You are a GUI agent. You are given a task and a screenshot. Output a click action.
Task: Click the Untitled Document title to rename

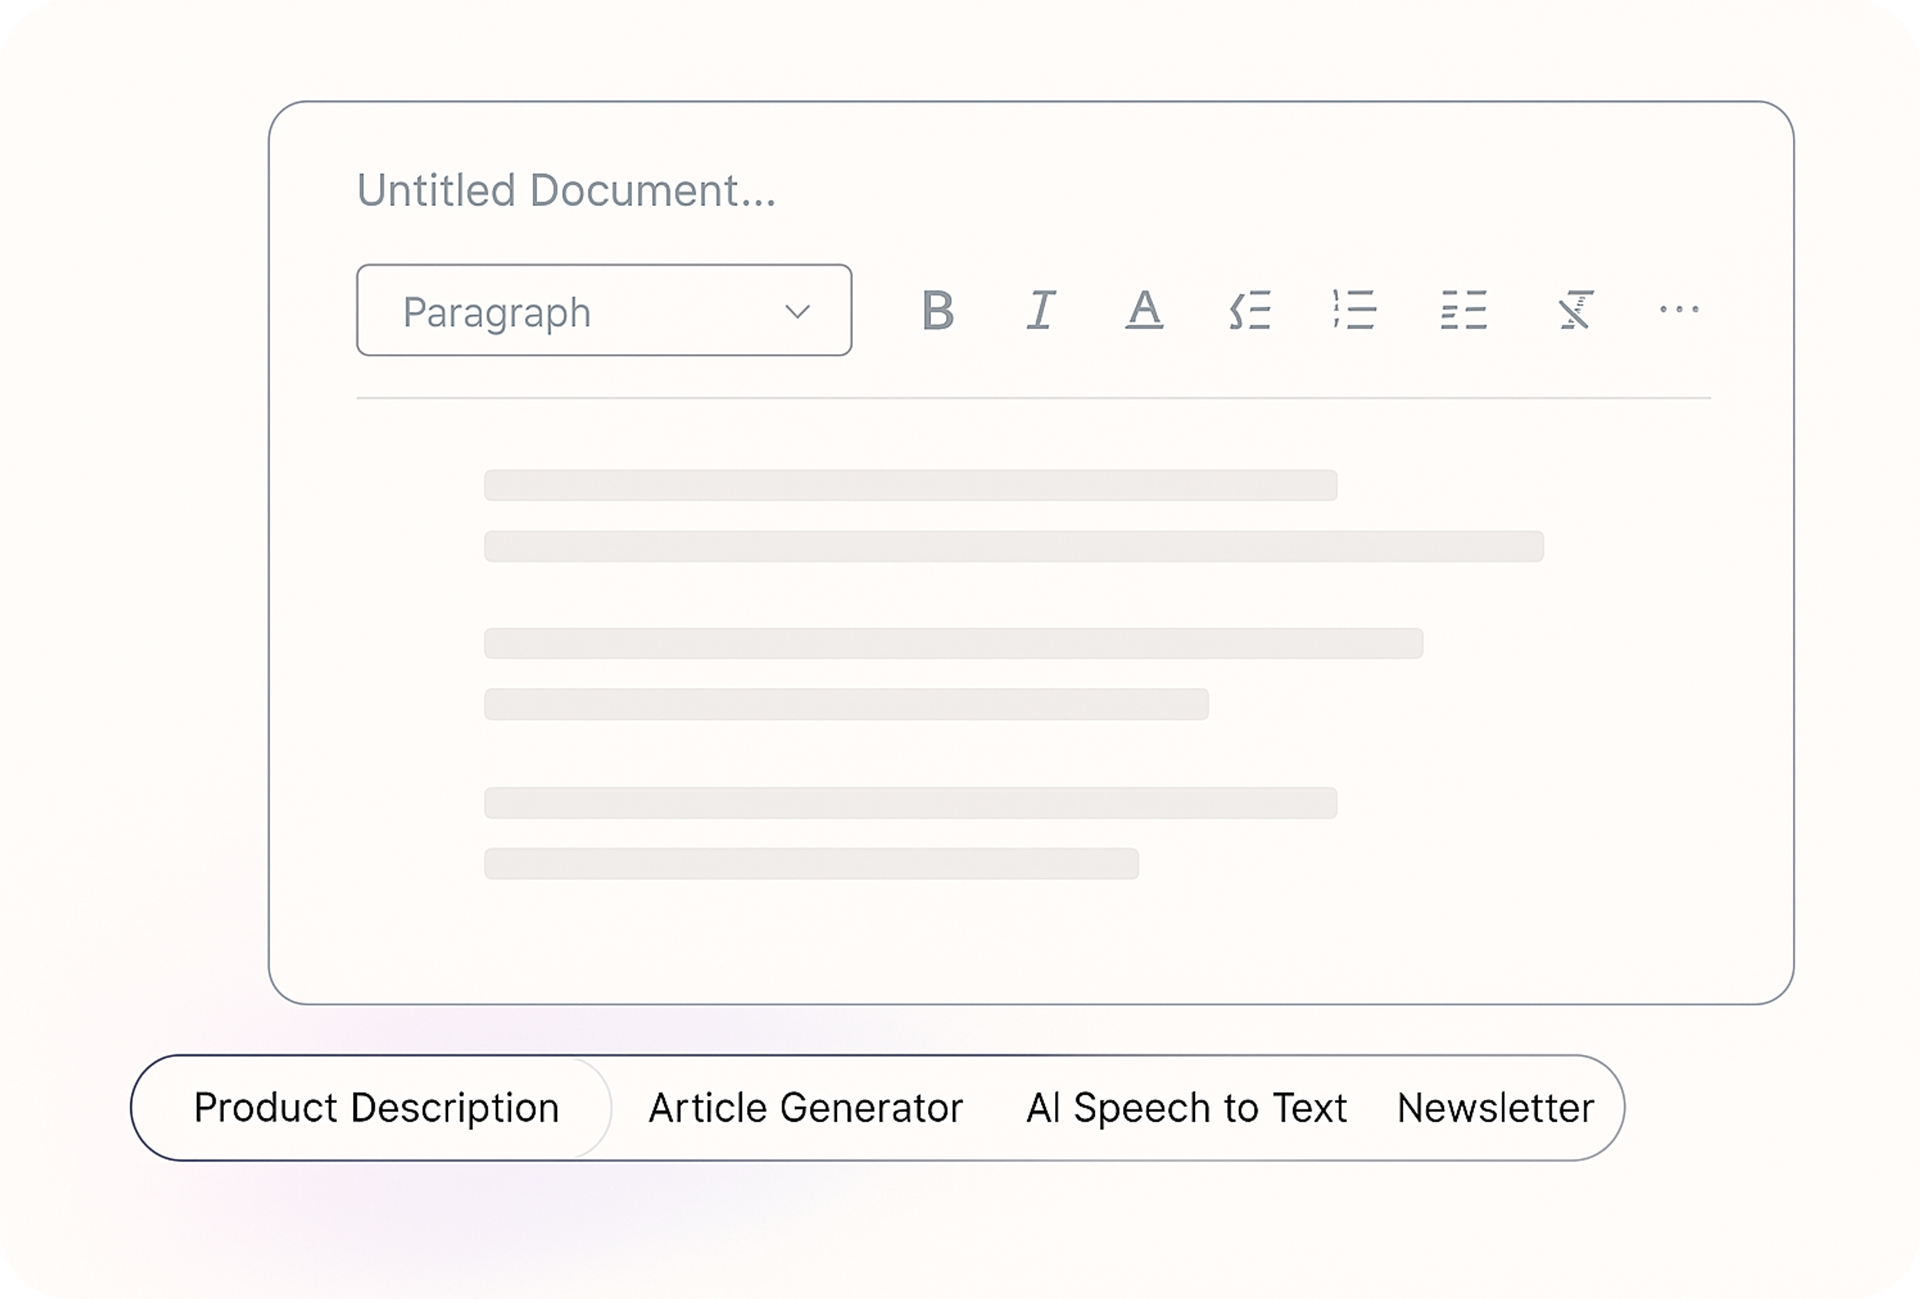(567, 190)
